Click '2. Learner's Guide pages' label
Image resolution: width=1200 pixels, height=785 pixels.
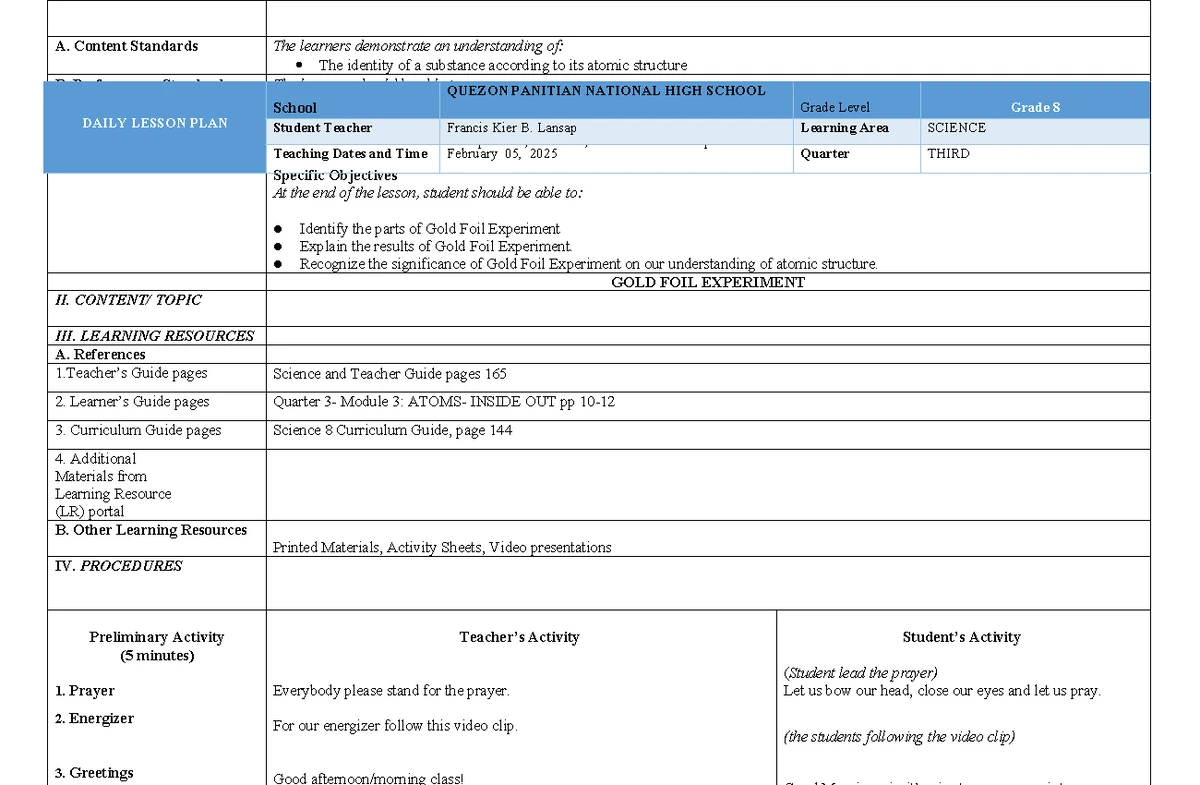(132, 402)
